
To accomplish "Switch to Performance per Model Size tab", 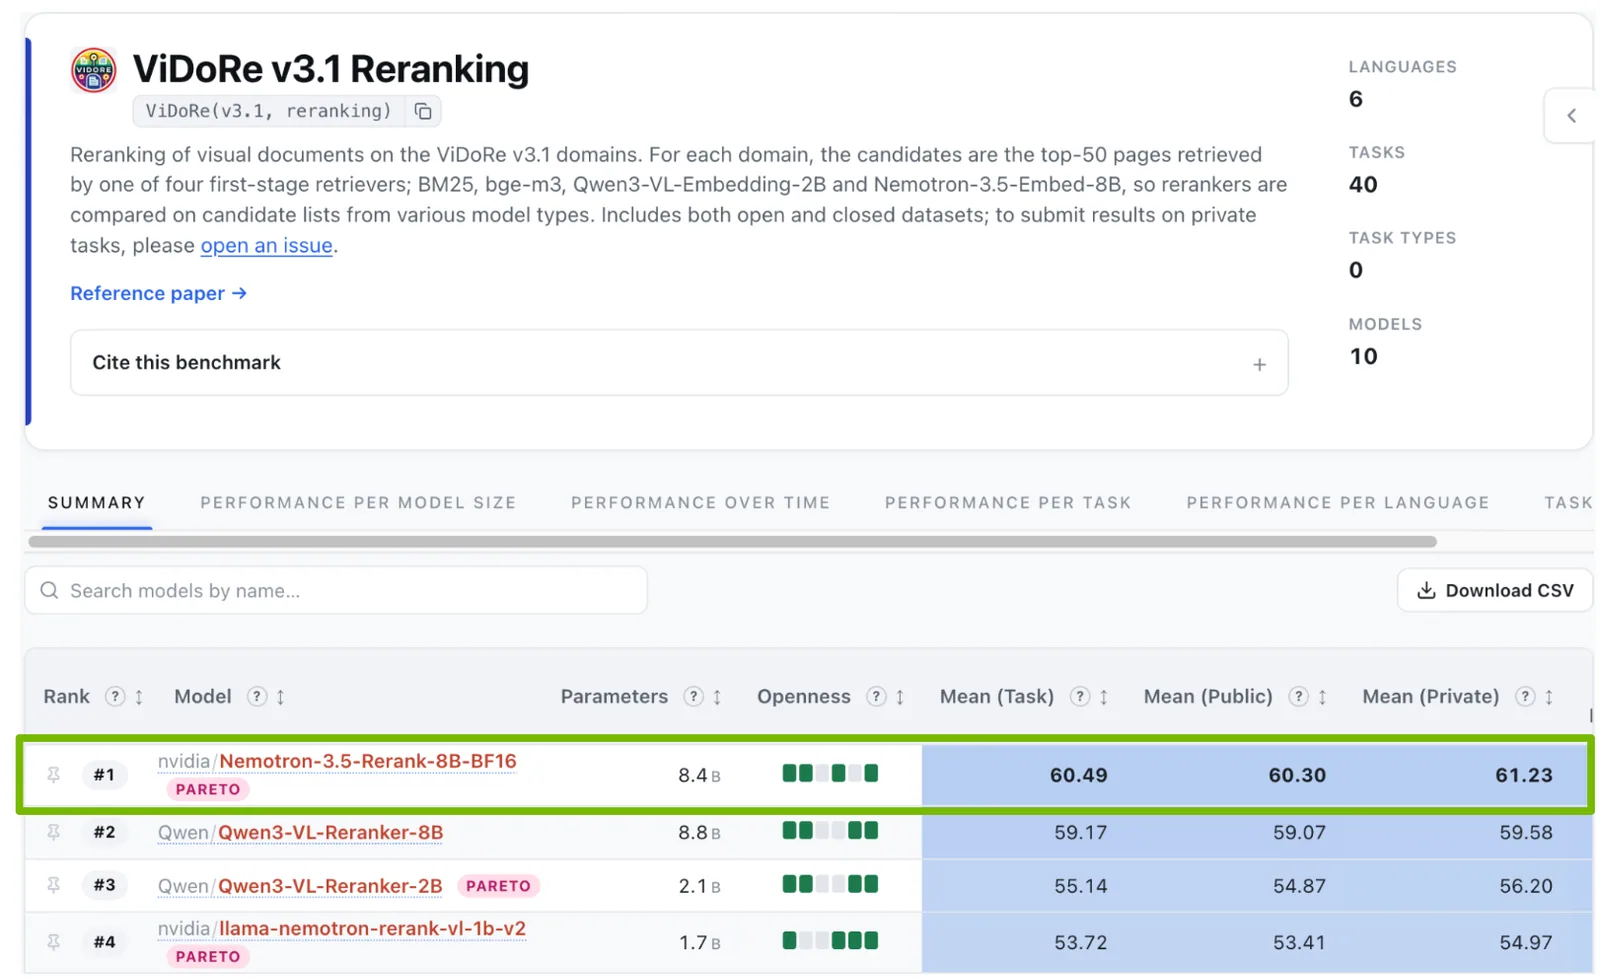I will click(x=358, y=503).
